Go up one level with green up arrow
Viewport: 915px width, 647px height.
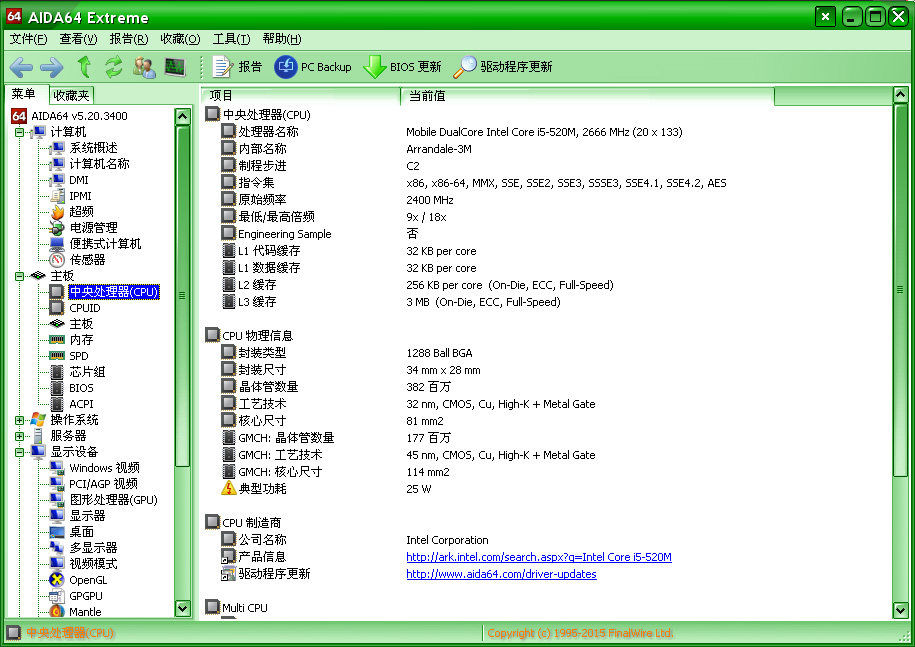pos(85,67)
